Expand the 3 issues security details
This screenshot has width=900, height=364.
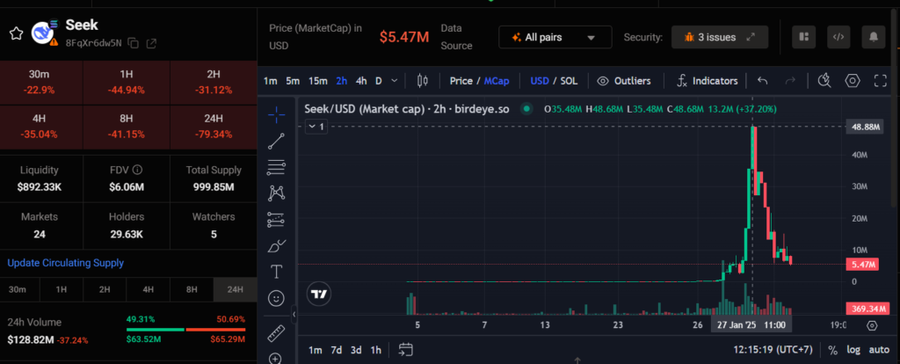[720, 37]
